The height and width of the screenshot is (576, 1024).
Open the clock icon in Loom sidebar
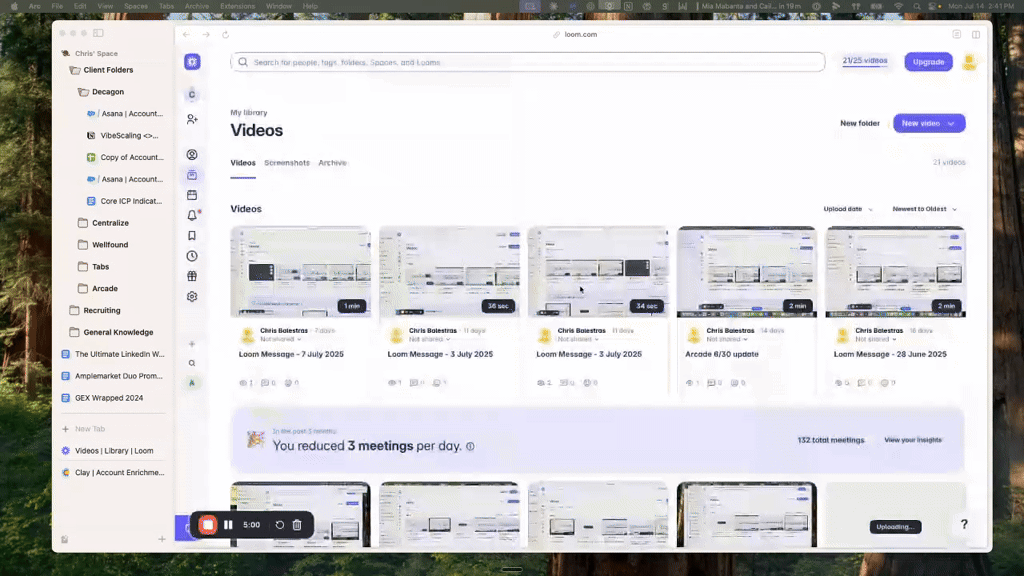point(192,256)
